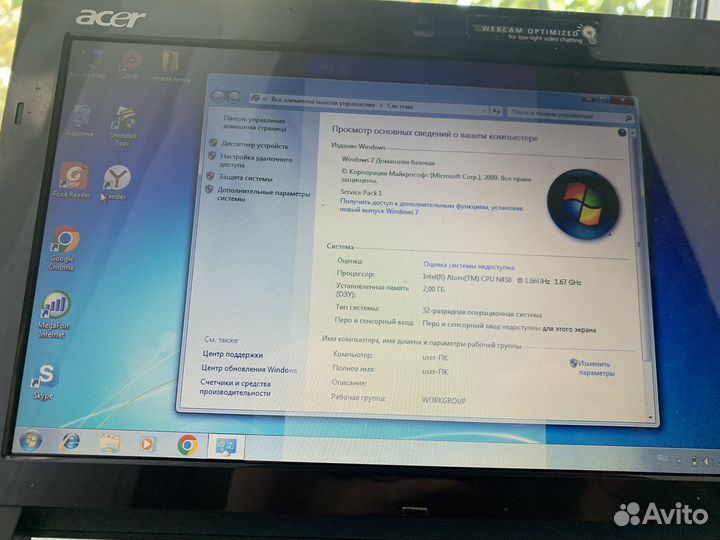Open Счетчики и средства производительности link
Image resolution: width=720 pixels, height=540 pixels.
[x=235, y=388]
